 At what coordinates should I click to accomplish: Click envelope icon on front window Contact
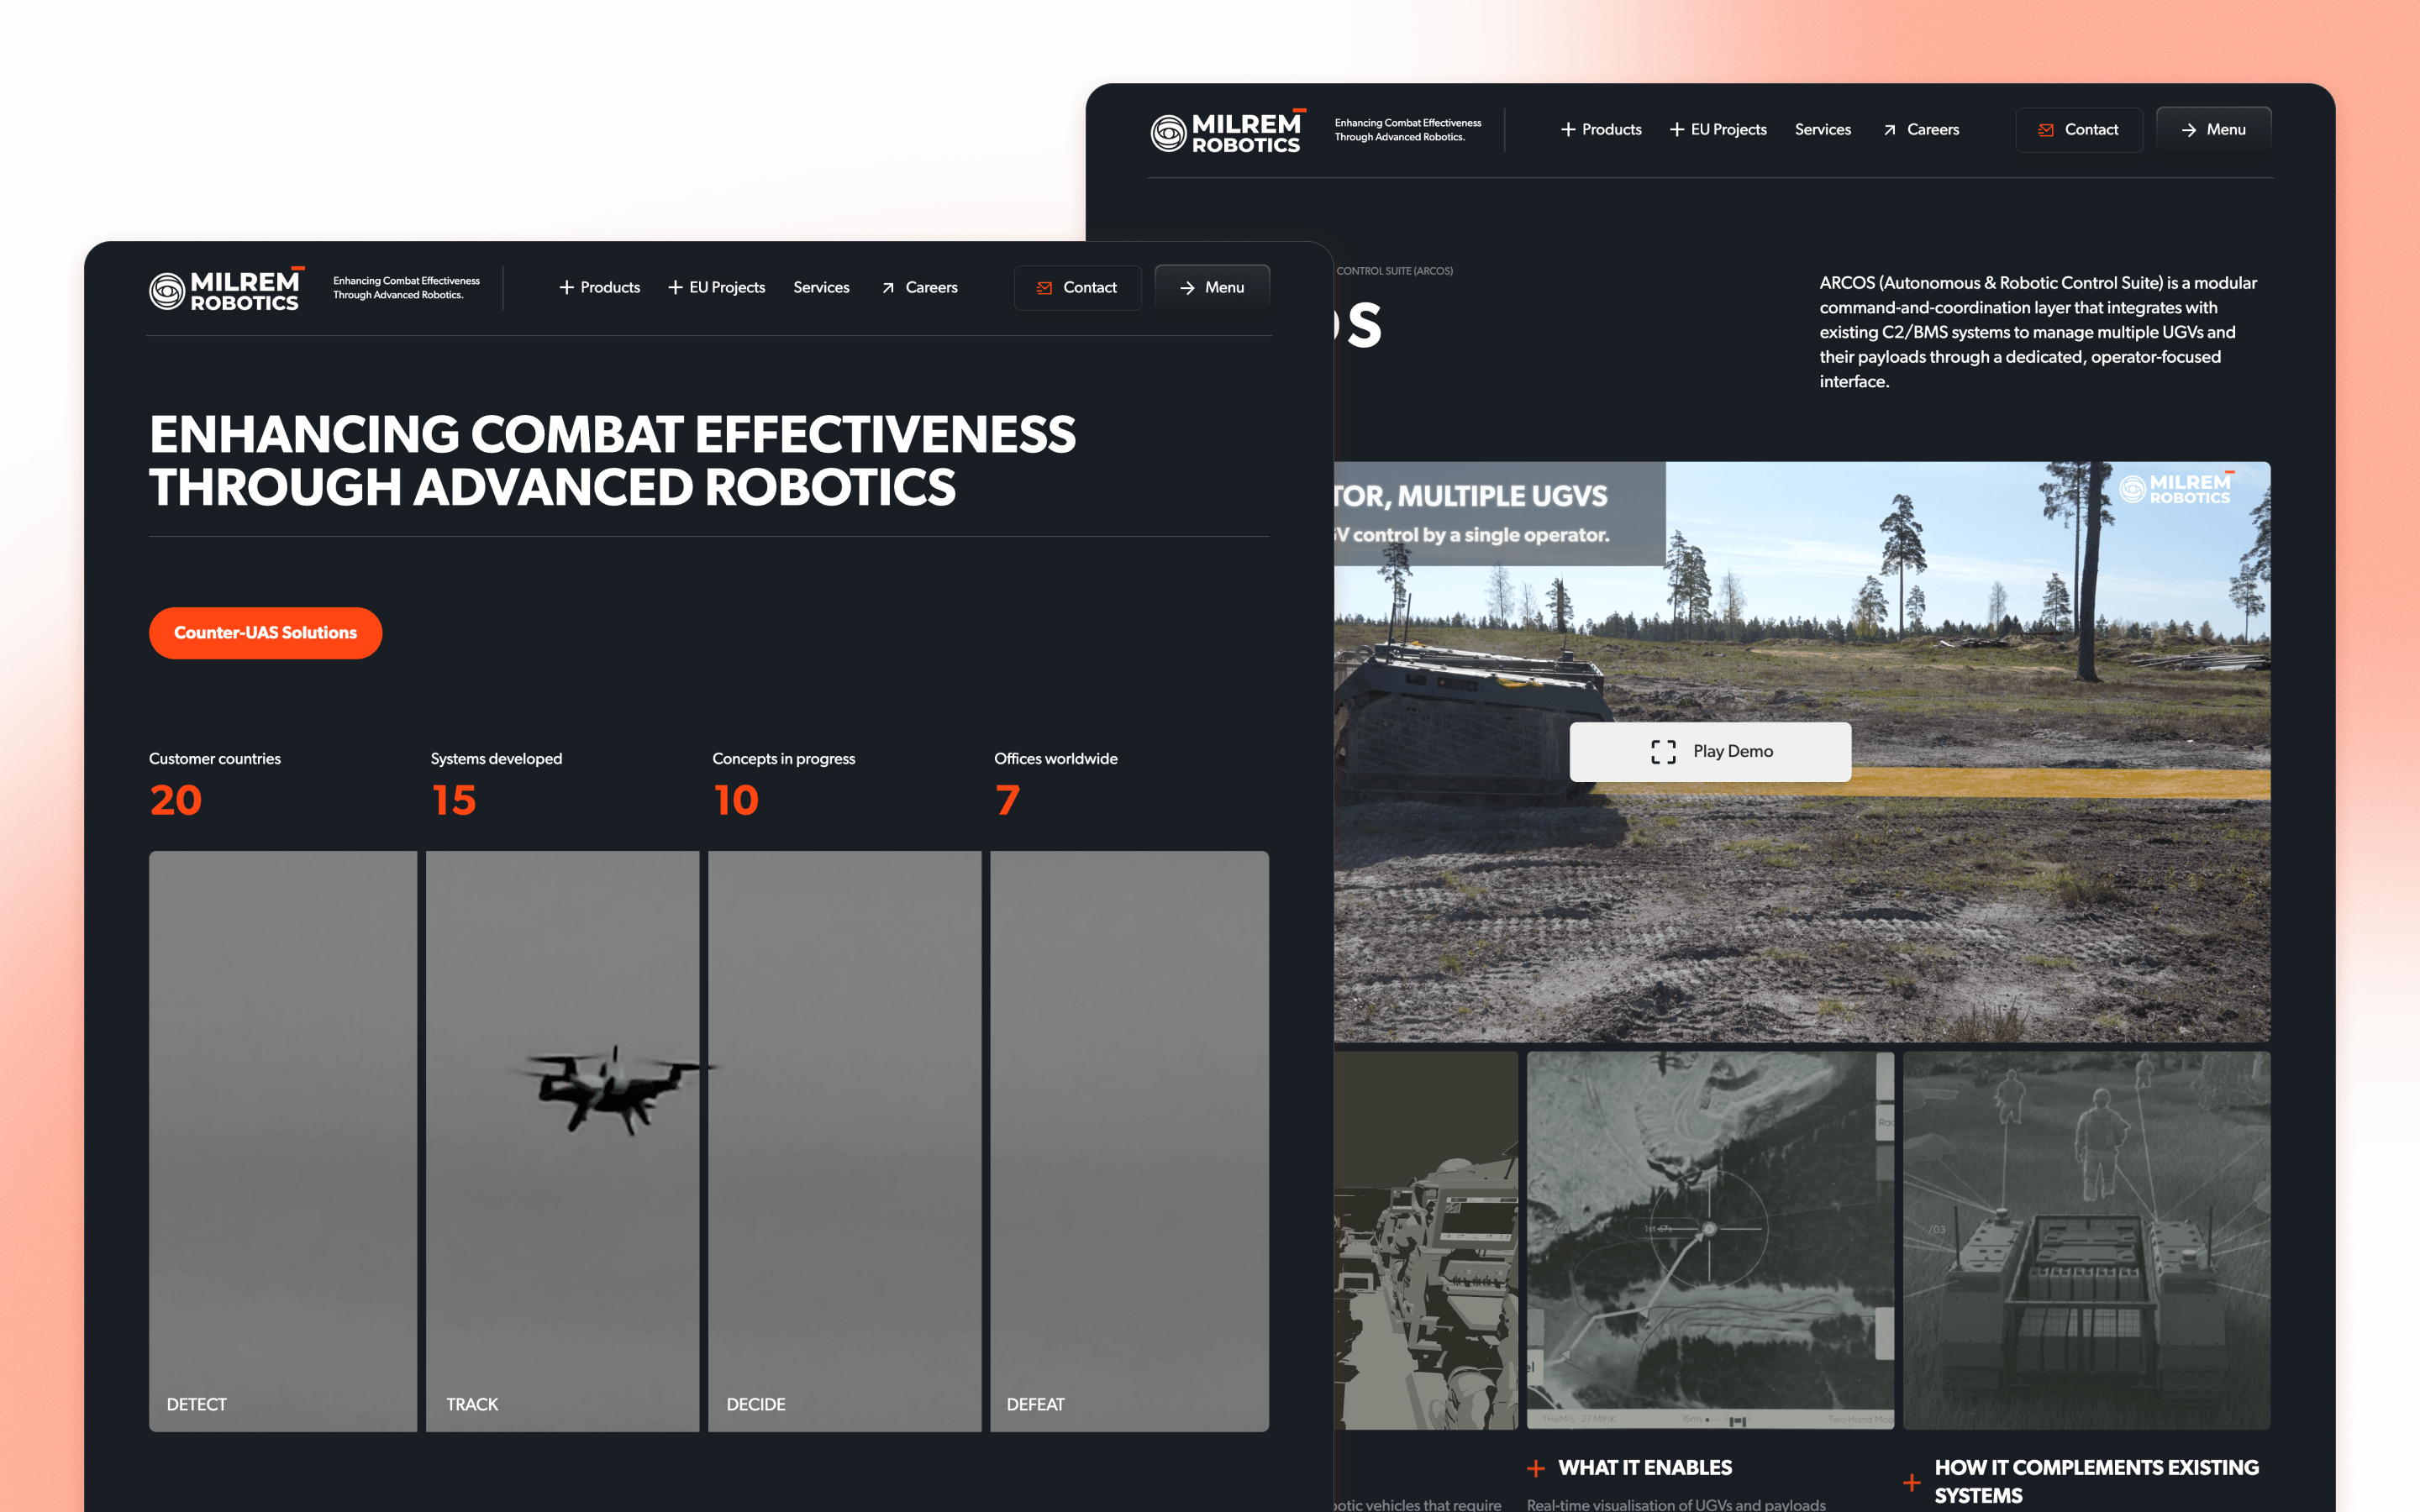(x=1044, y=288)
